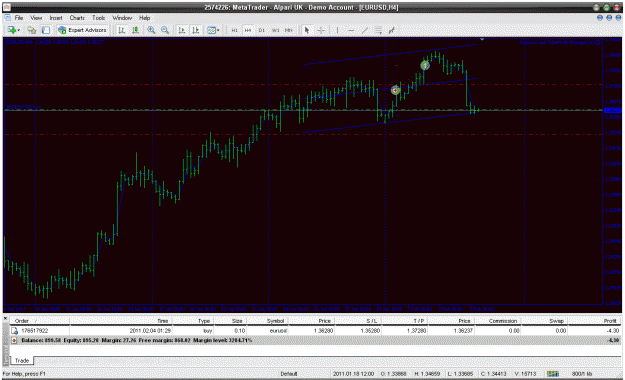Select the D1 timeframe
Image resolution: width=625 pixels, height=380 pixels.
click(261, 30)
